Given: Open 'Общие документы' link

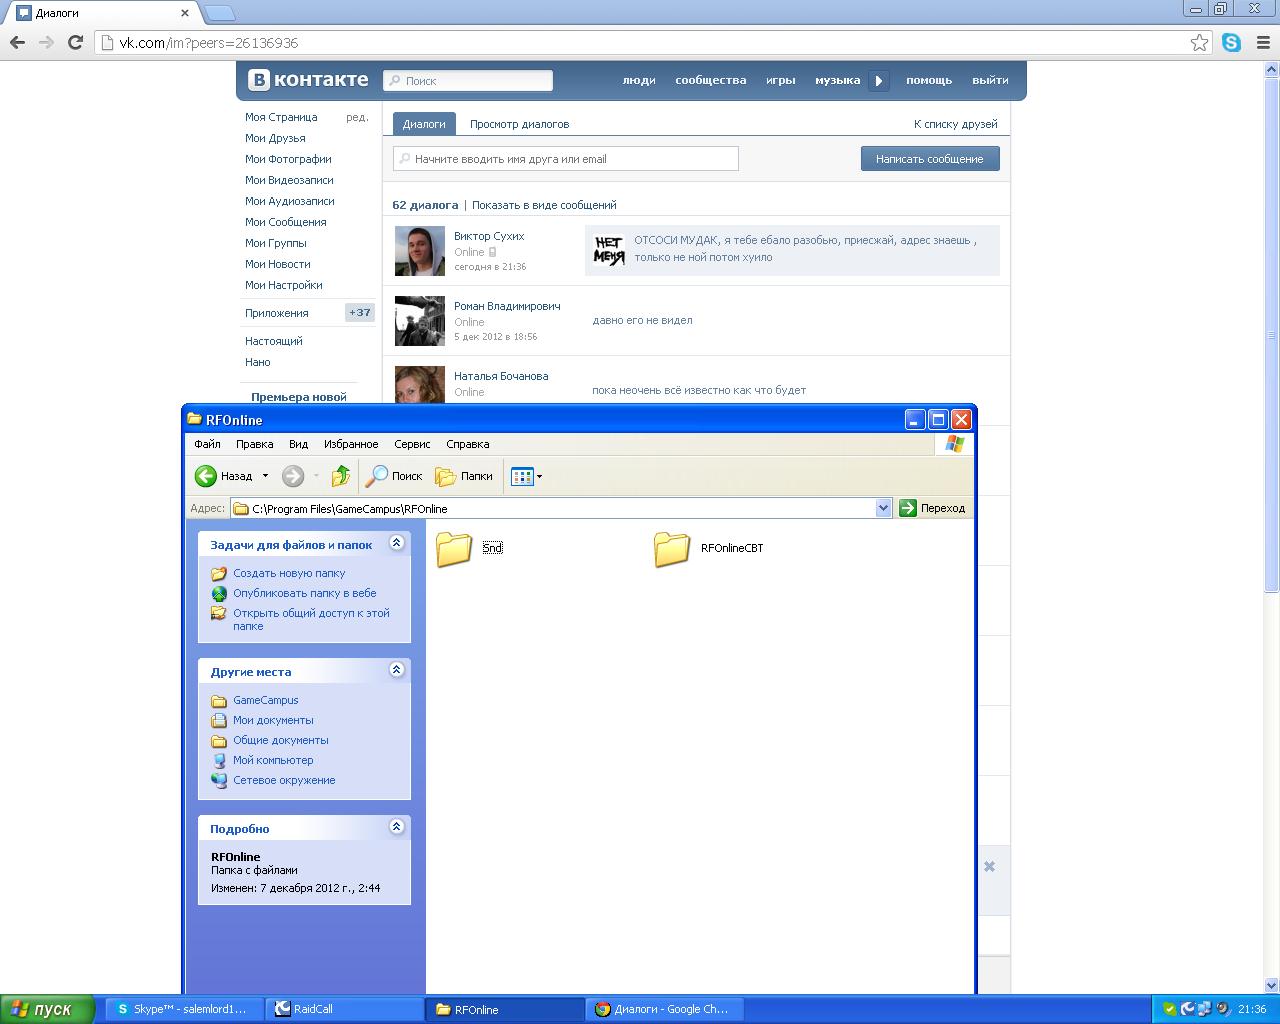Looking at the screenshot, I should 281,740.
